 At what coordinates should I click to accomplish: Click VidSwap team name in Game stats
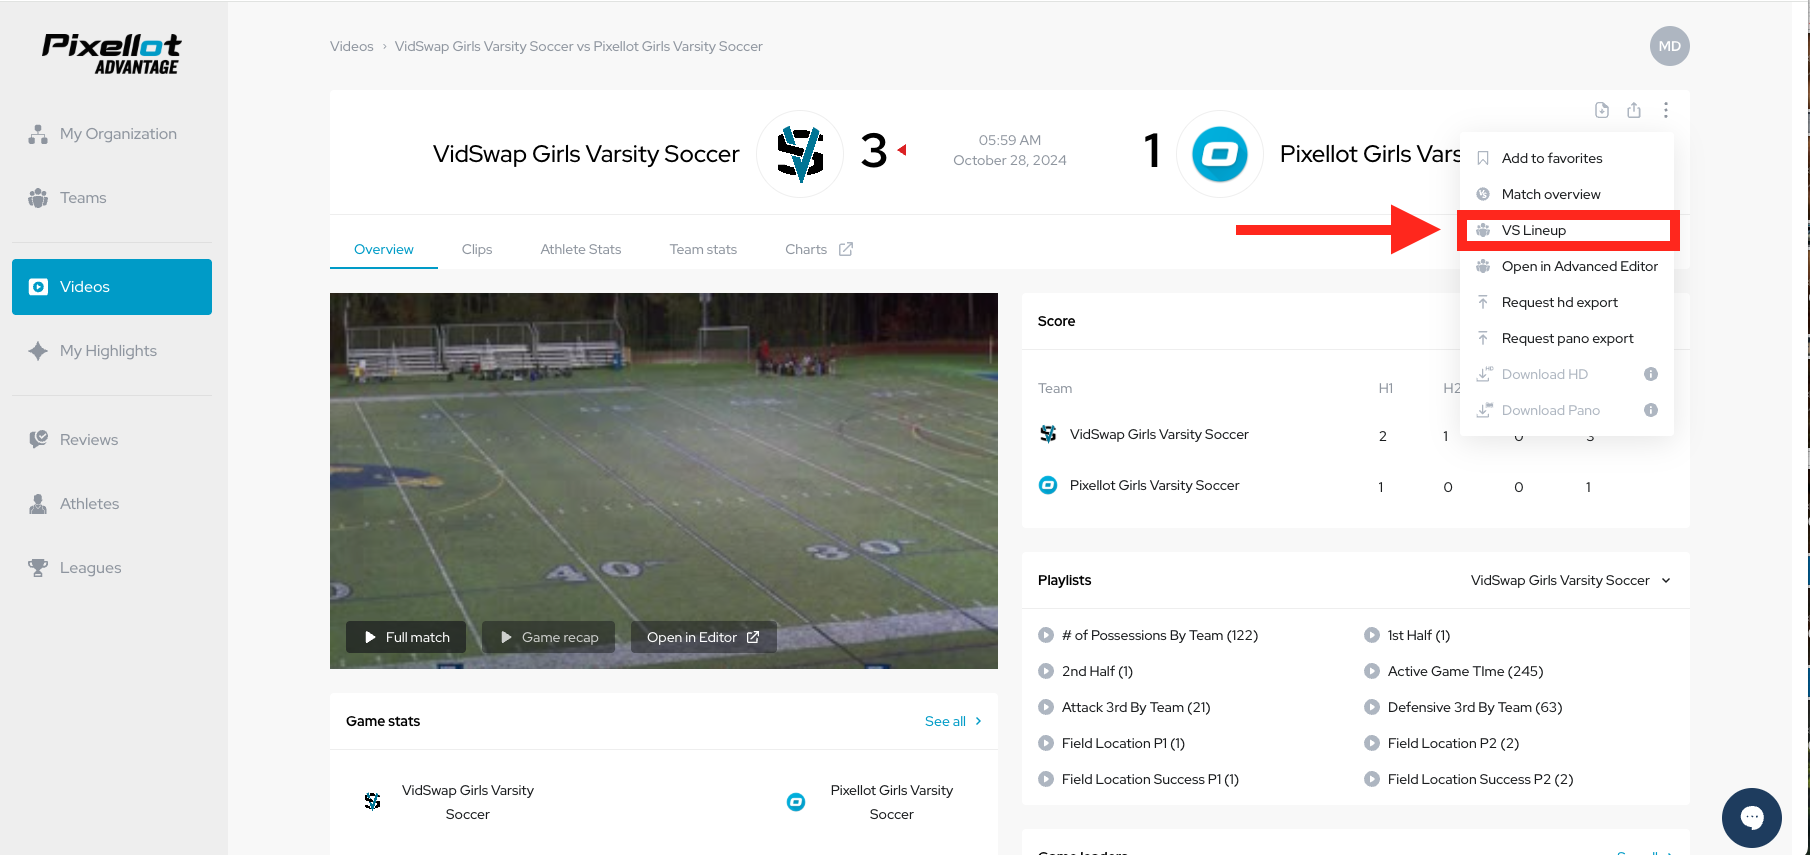(468, 802)
